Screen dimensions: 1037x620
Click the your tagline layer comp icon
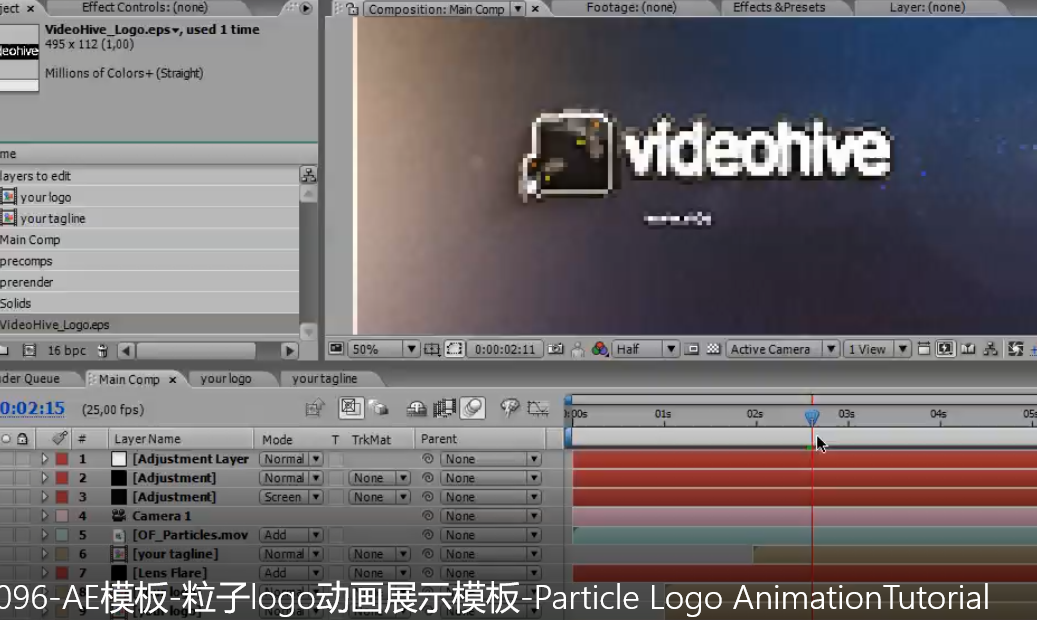[119, 554]
